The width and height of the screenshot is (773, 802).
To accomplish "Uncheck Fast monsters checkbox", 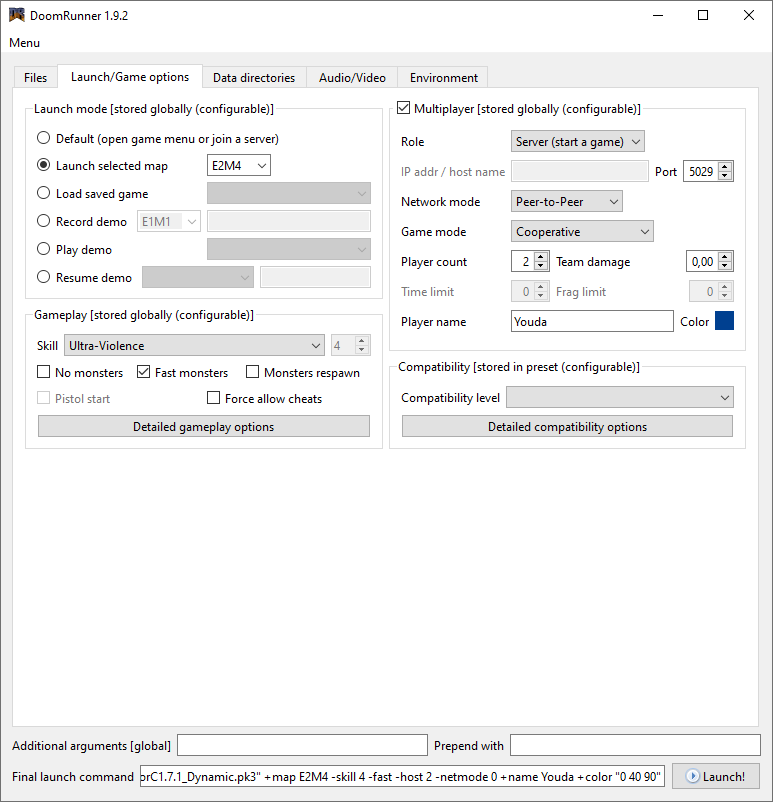I will [x=143, y=372].
